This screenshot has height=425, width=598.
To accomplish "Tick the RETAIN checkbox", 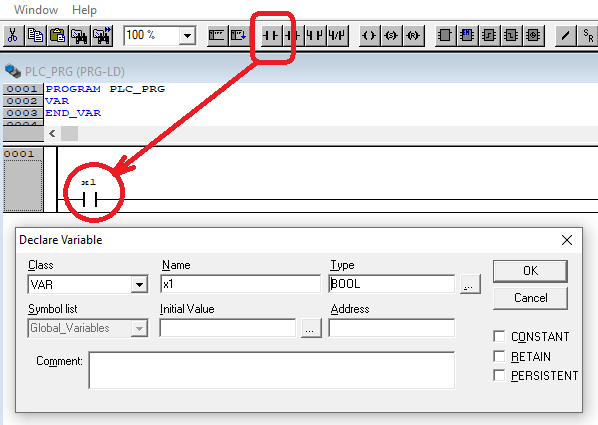I will coord(499,356).
